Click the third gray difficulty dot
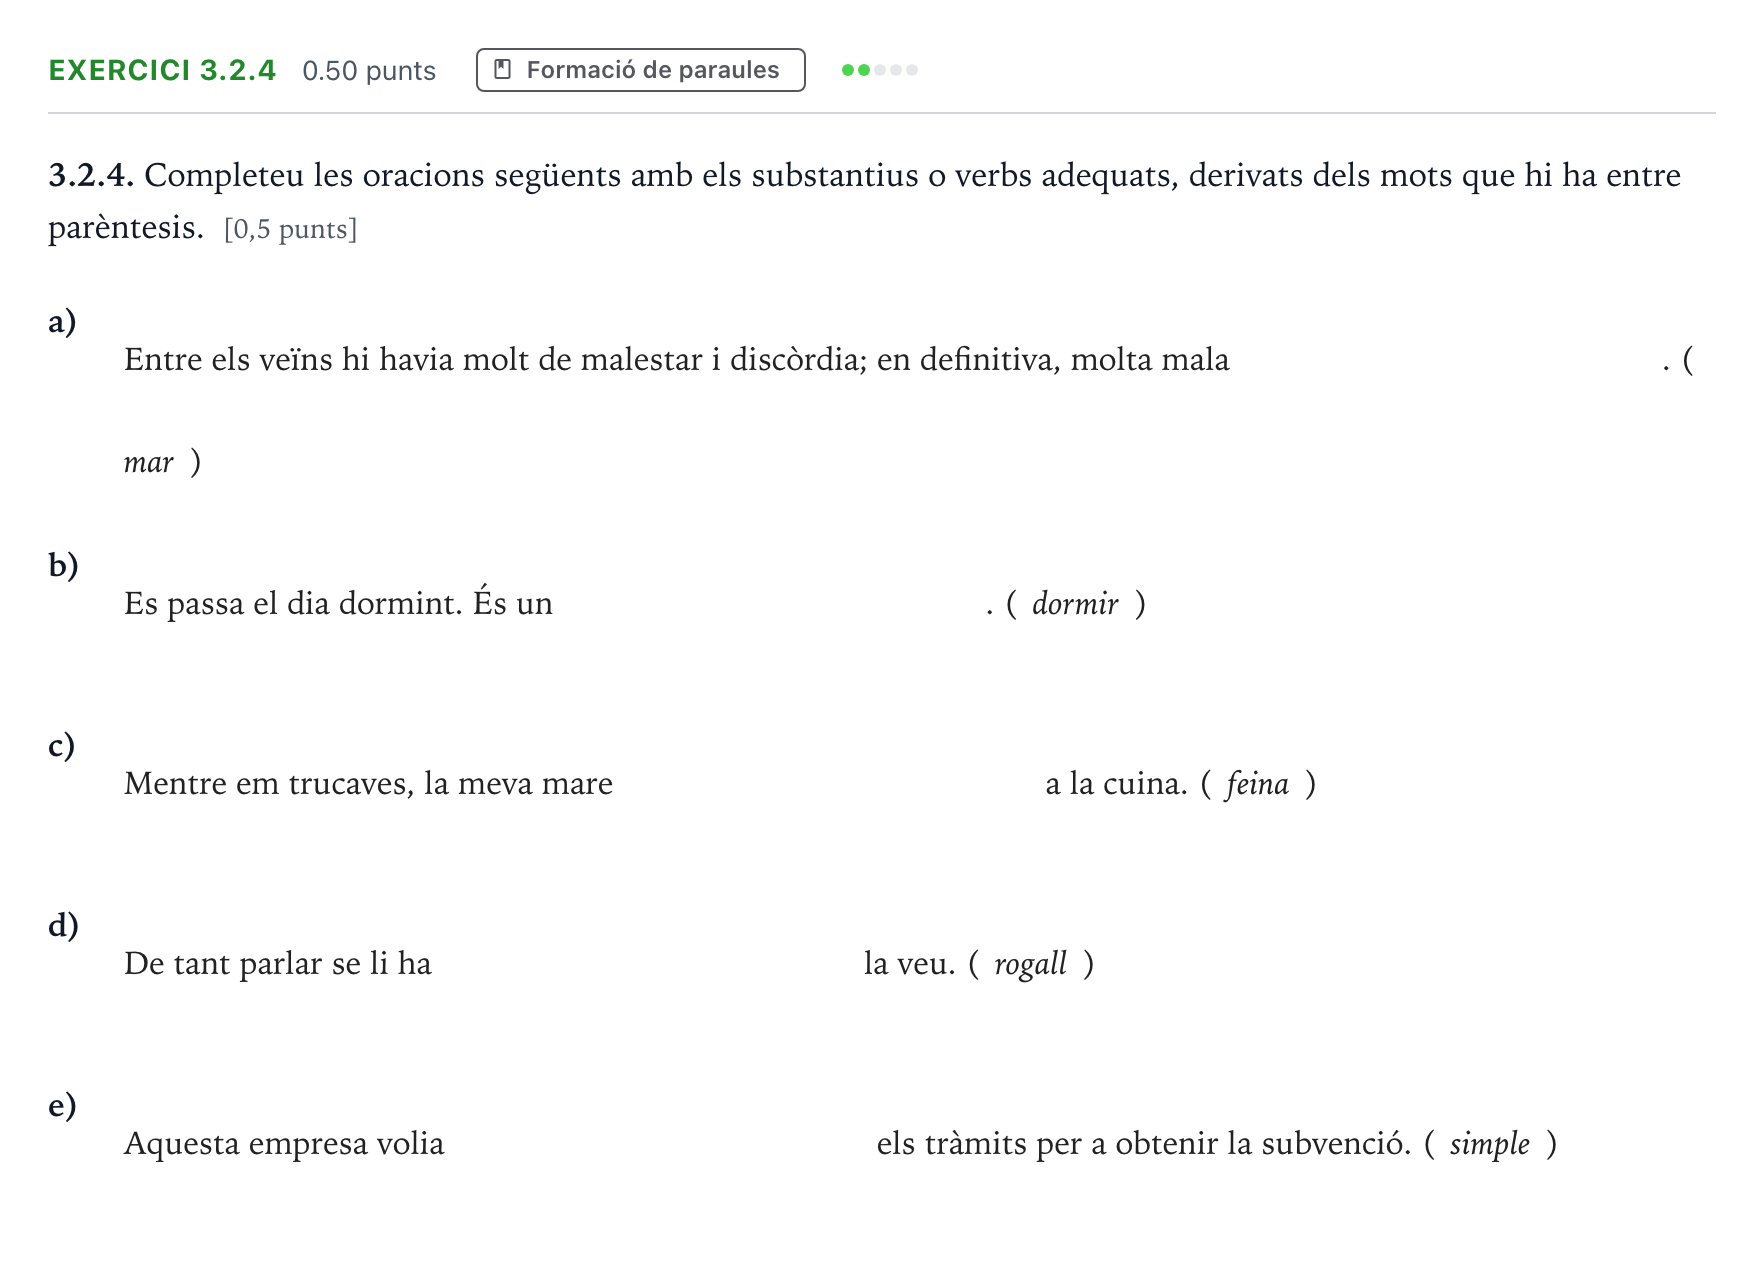Viewport: 1764px width, 1280px height. coord(880,70)
